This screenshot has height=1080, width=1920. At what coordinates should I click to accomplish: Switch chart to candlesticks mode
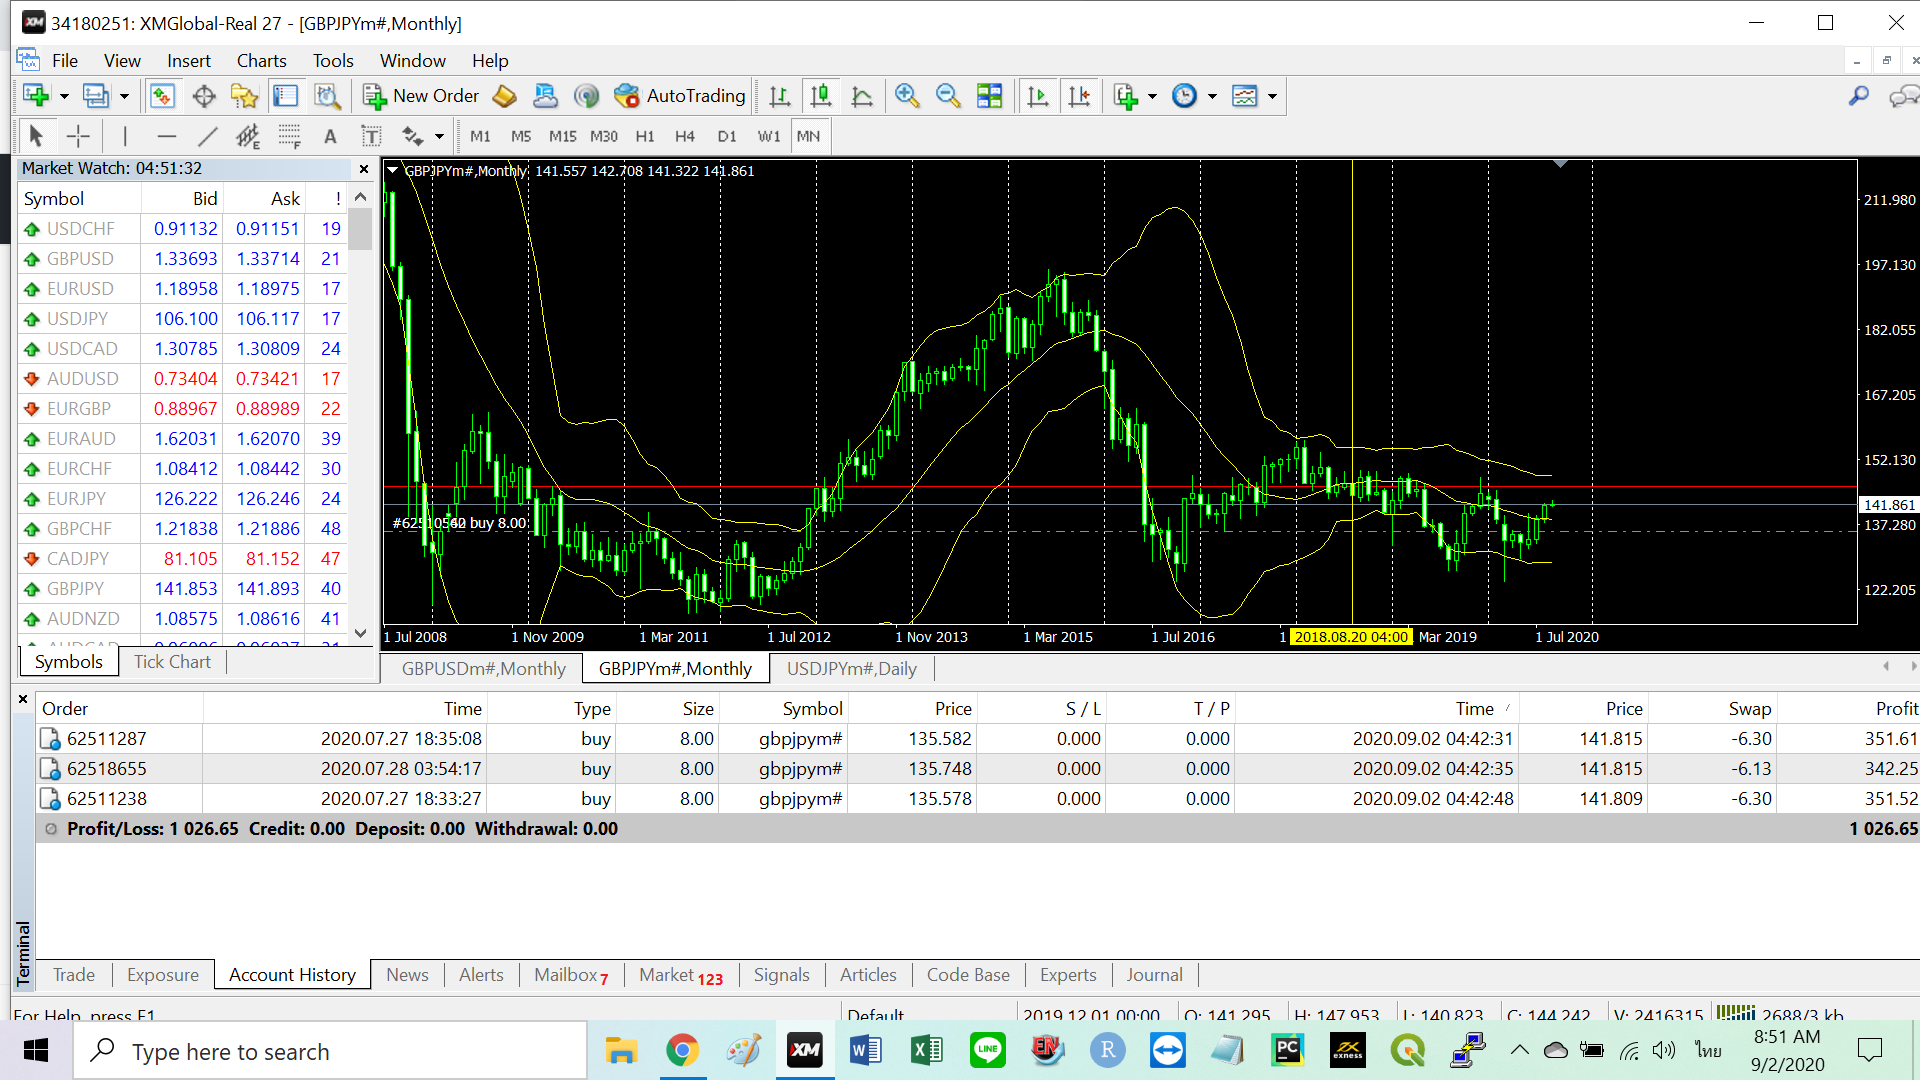[821, 96]
